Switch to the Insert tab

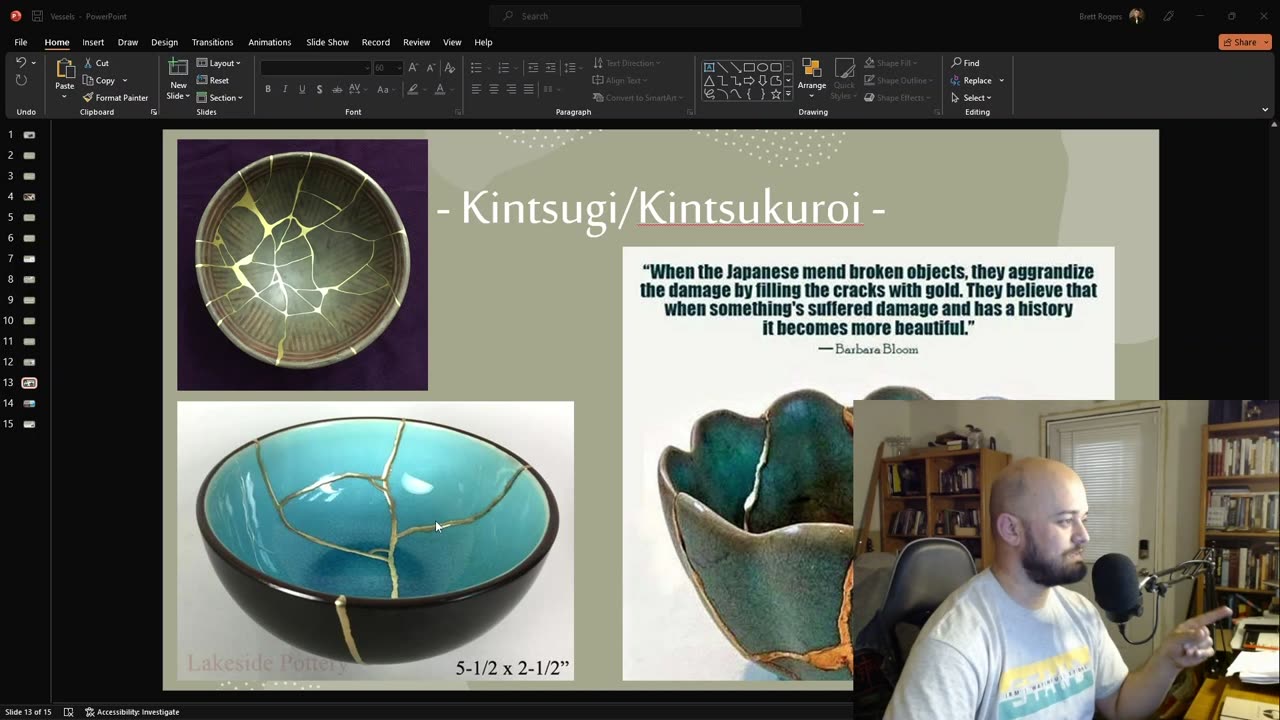pyautogui.click(x=93, y=42)
